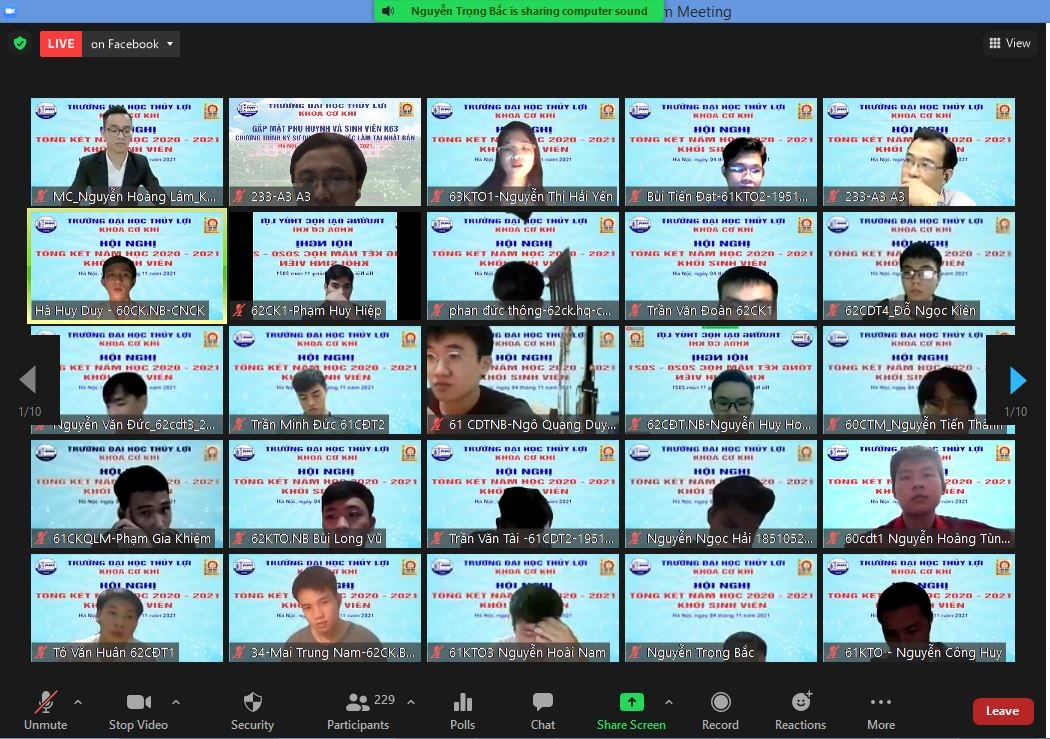The height and width of the screenshot is (739, 1050).
Task: Select Hà Huy Duy's video tile
Action: [x=126, y=266]
